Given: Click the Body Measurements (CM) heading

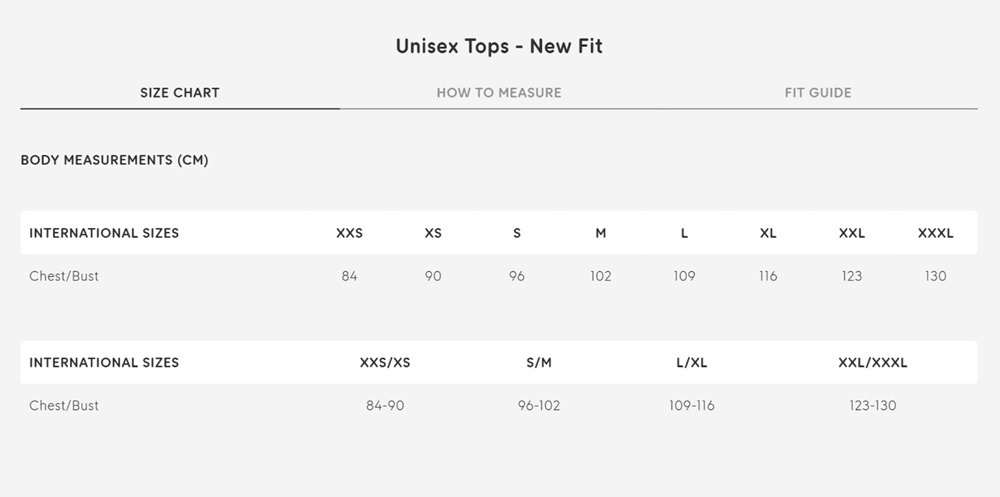Looking at the screenshot, I should [114, 160].
